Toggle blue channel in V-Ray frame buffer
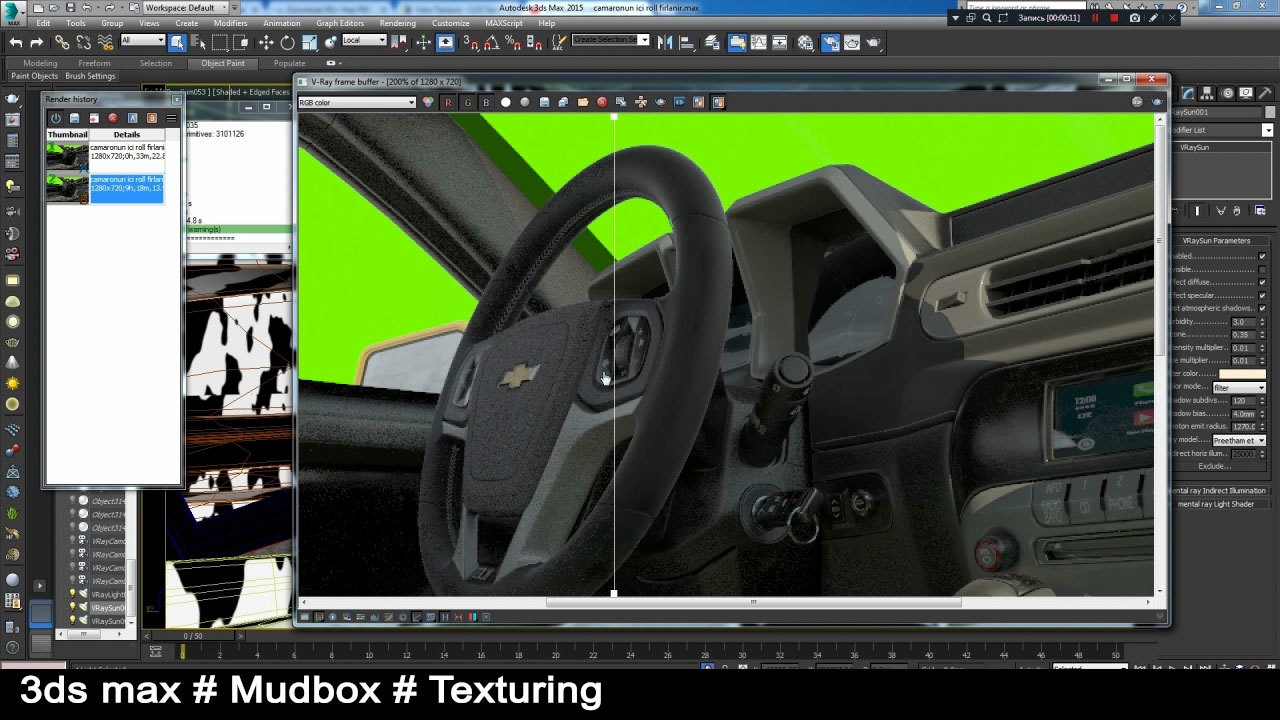 point(486,102)
